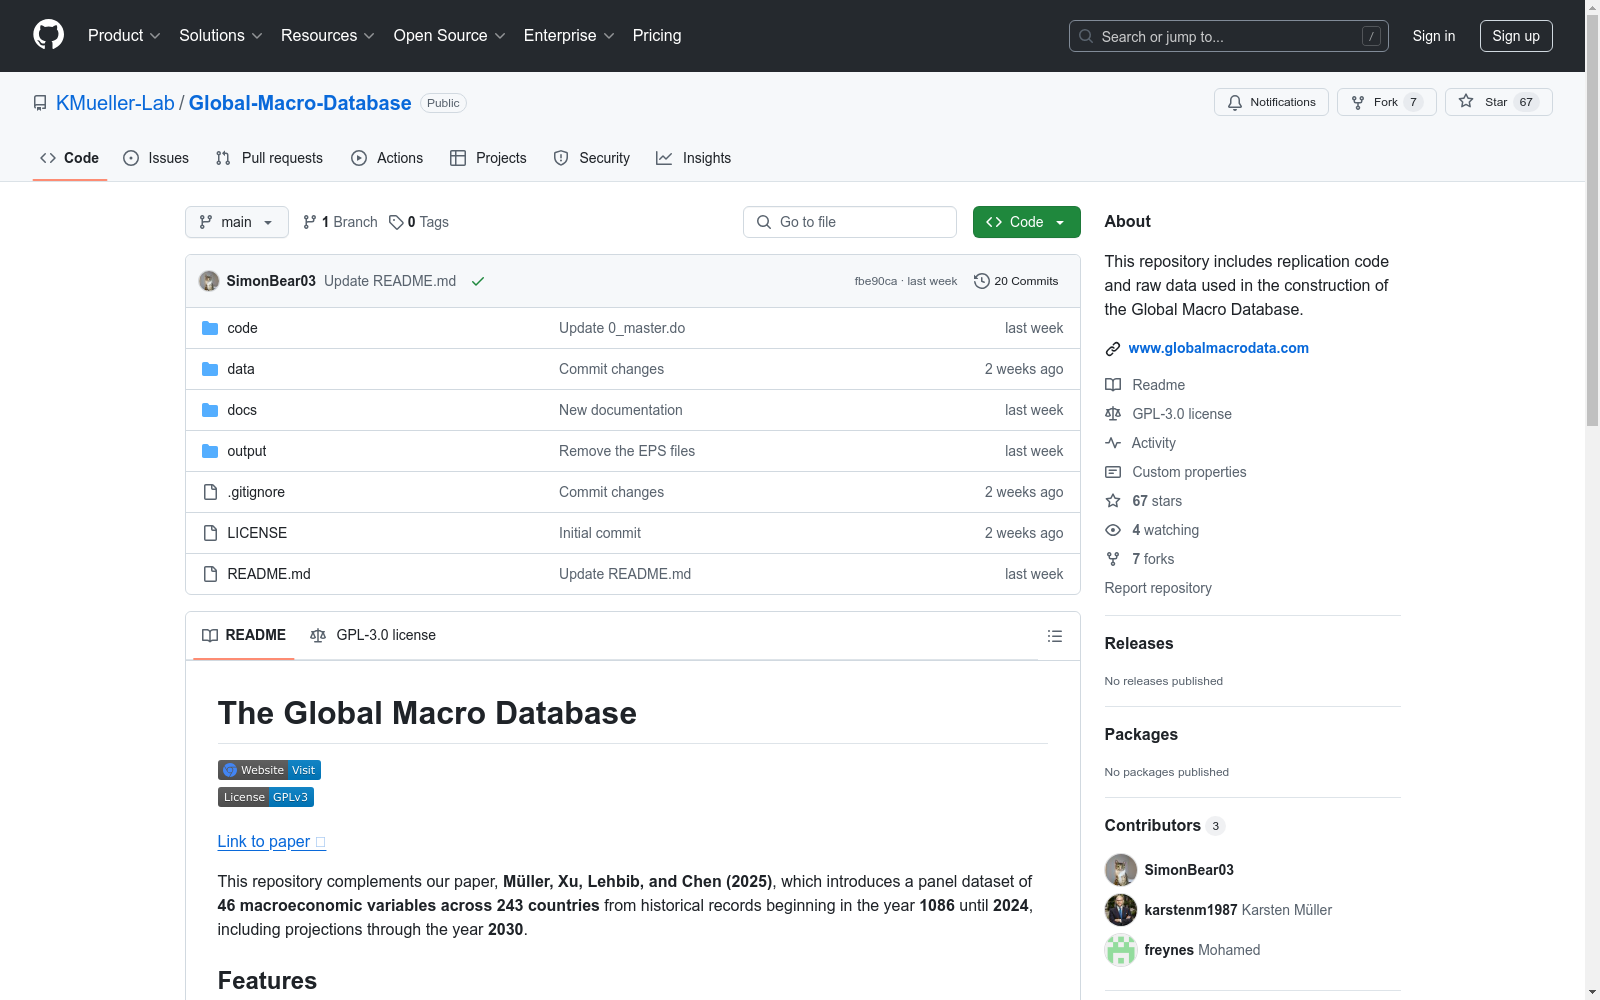Click Sign up button
This screenshot has height=1000, width=1600.
[1516, 36]
